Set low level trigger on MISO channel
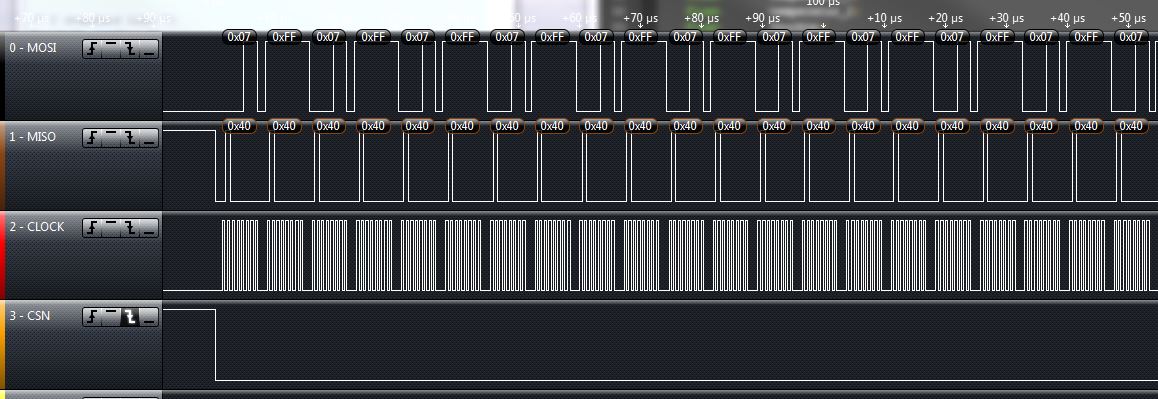This screenshot has height=399, width=1158. pyautogui.click(x=149, y=138)
